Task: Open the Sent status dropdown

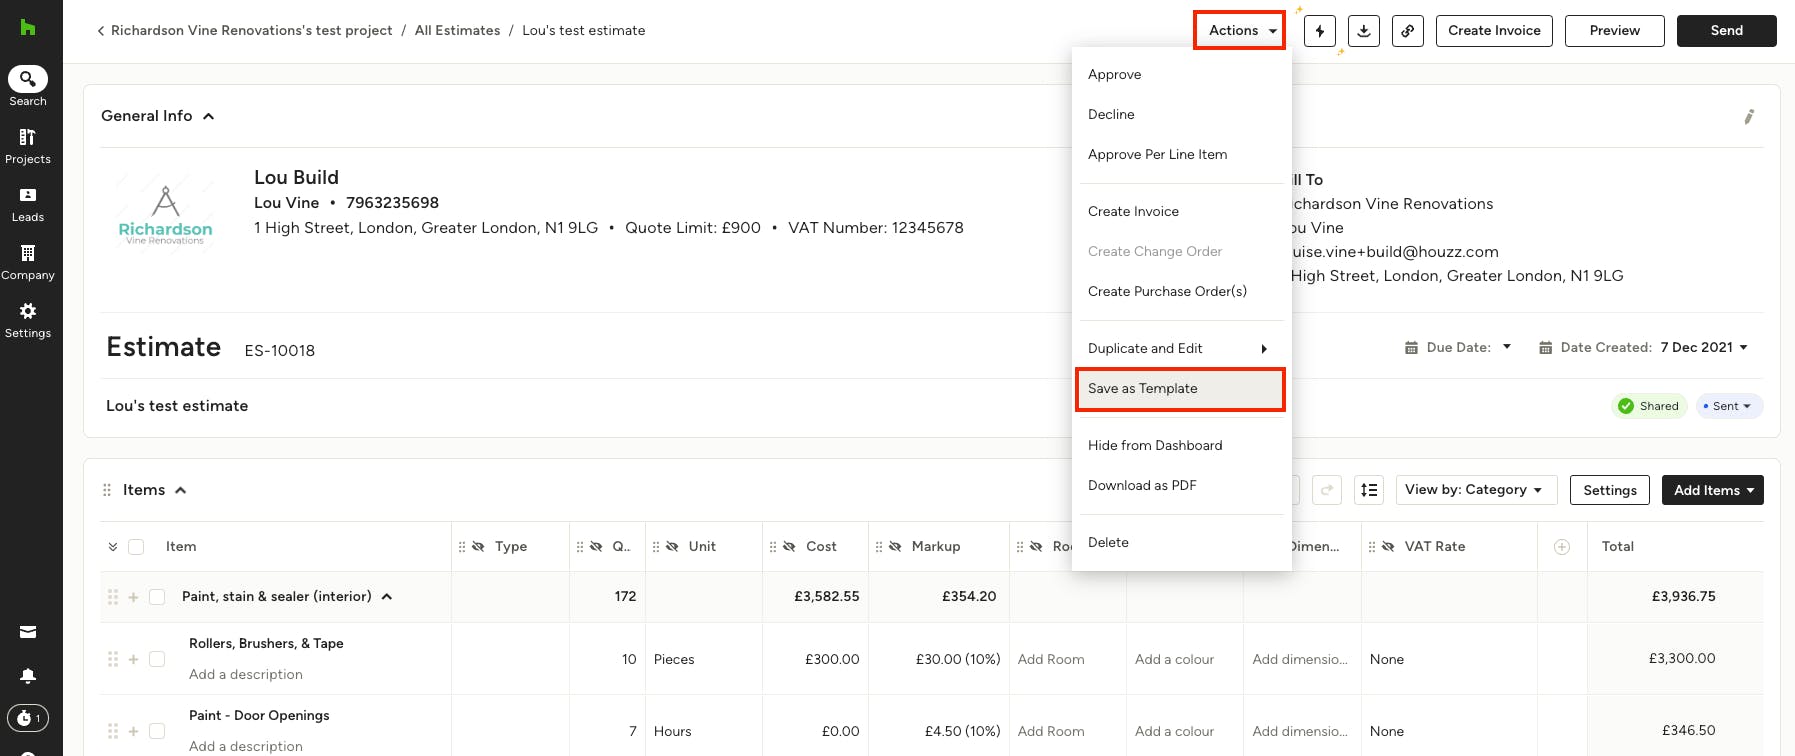Action: [1730, 406]
